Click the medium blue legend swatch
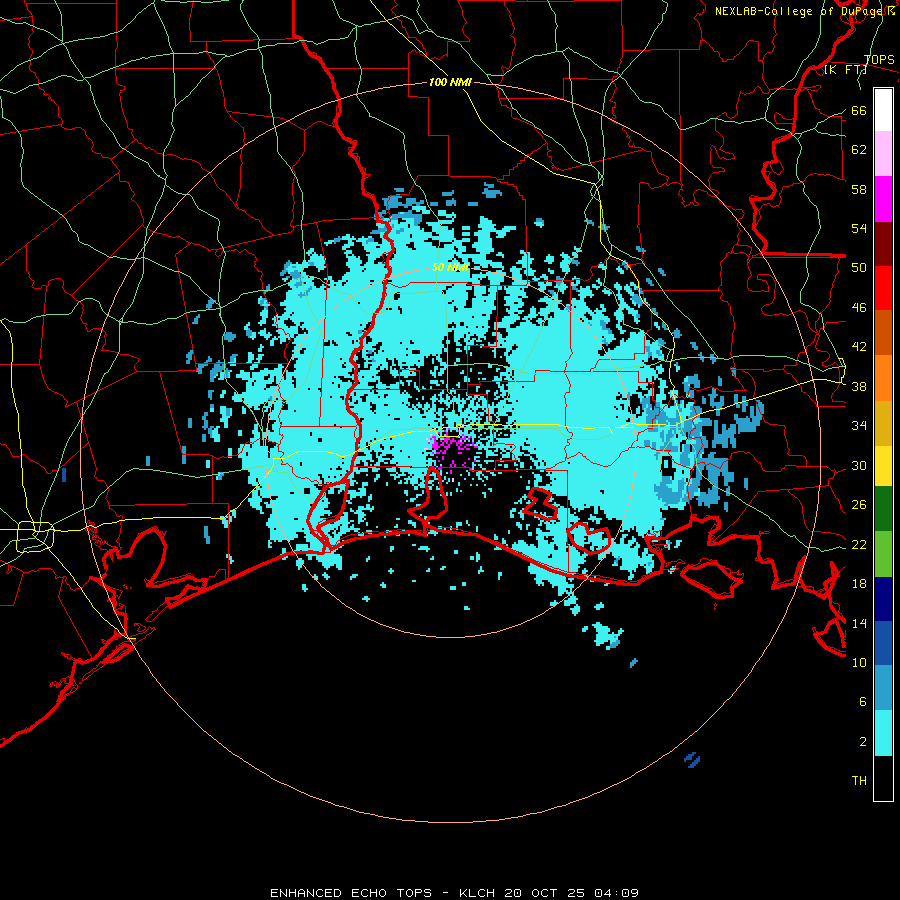Viewport: 900px width, 900px height. (x=883, y=643)
